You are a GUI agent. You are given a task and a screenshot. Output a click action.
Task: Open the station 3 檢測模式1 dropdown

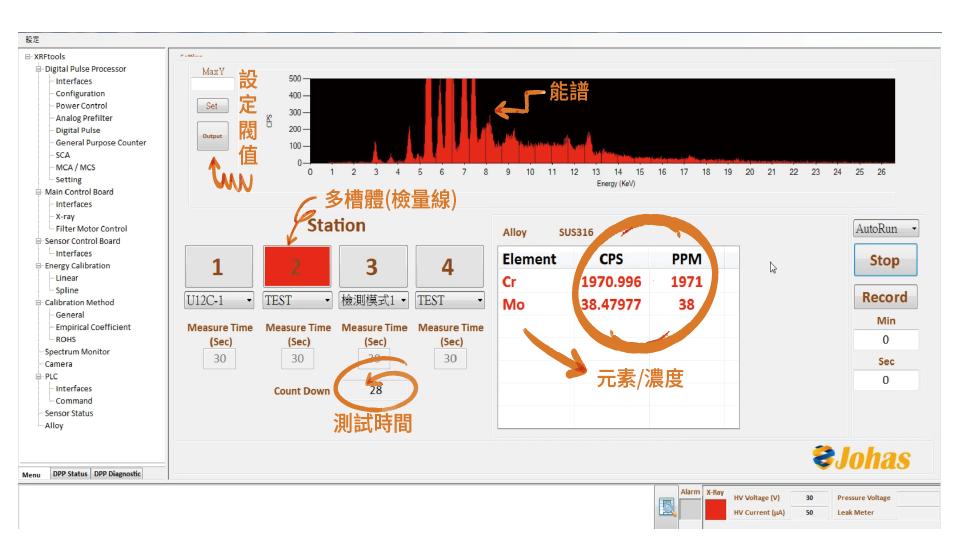click(x=373, y=300)
